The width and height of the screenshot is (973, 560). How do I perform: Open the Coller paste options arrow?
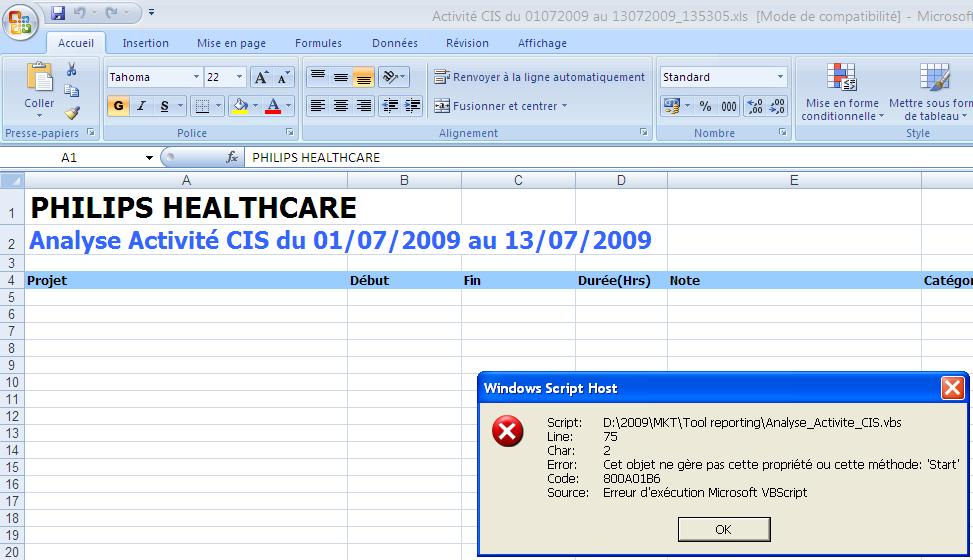[39, 115]
